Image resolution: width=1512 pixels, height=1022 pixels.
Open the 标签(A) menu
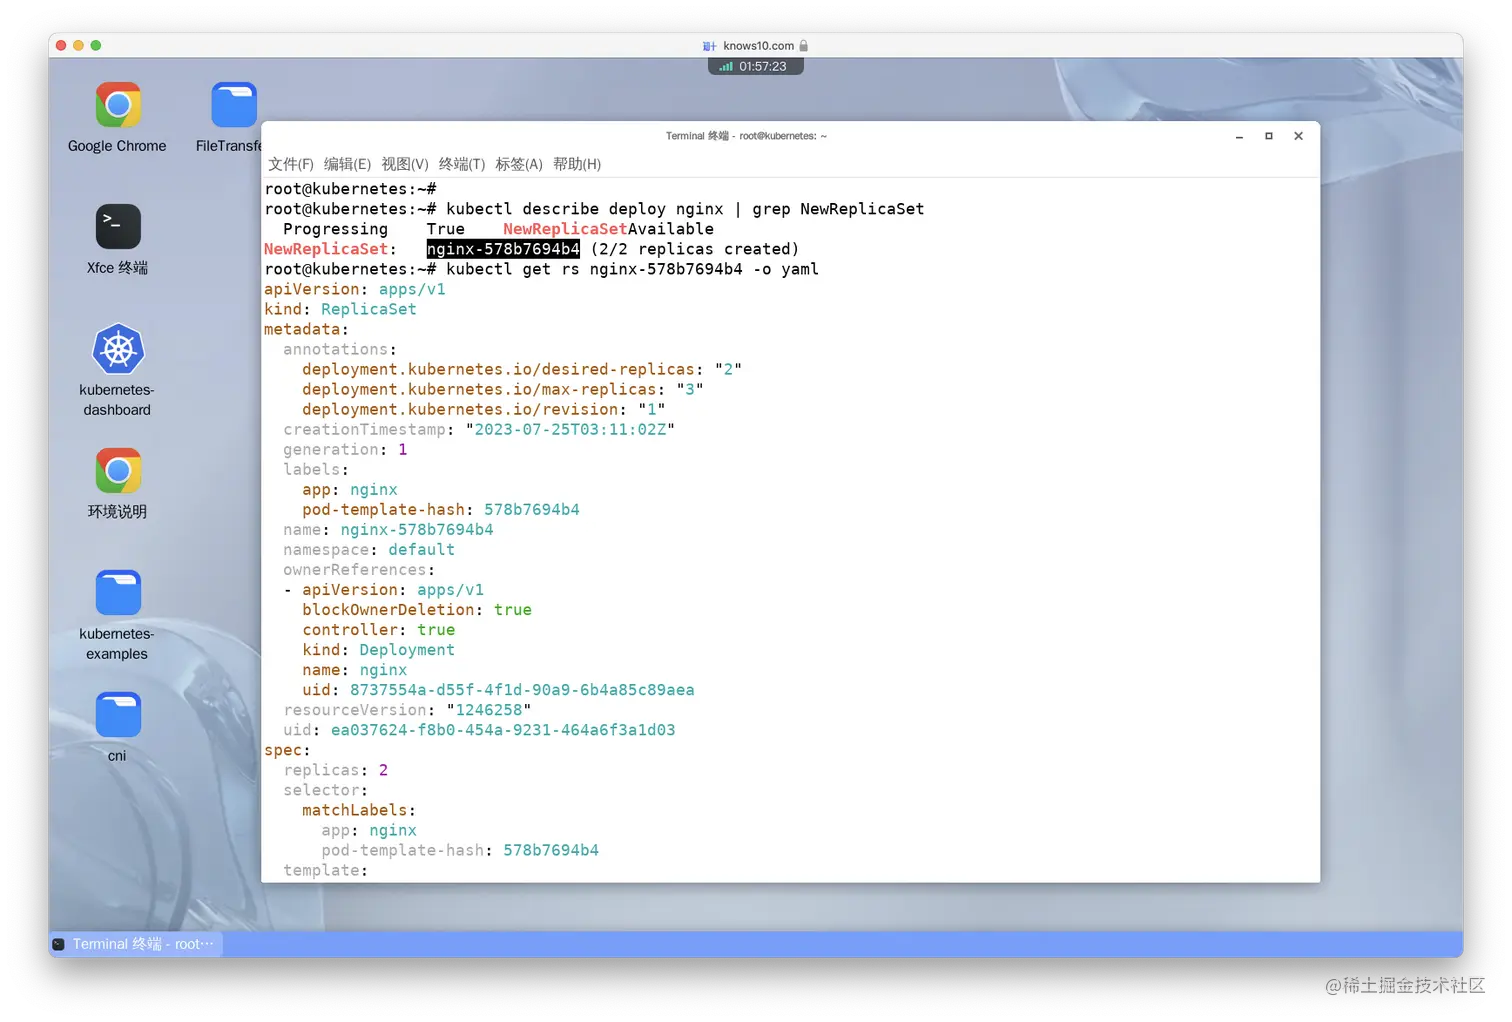[519, 164]
